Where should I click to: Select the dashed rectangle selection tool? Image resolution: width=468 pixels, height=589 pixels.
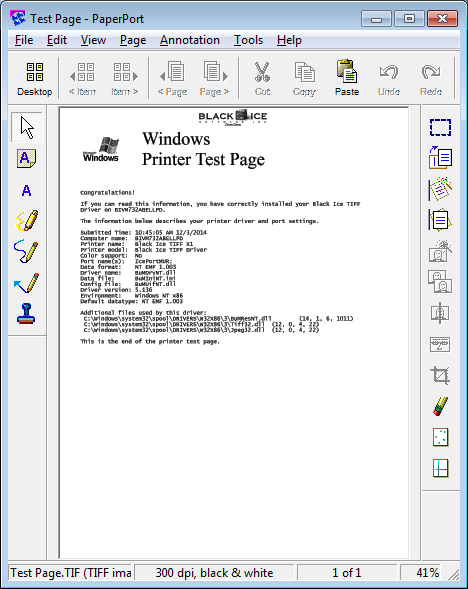click(x=440, y=127)
